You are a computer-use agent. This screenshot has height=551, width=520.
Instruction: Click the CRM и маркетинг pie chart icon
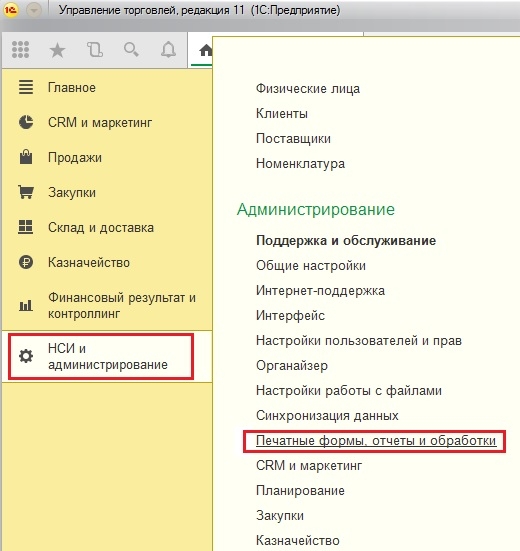point(26,122)
